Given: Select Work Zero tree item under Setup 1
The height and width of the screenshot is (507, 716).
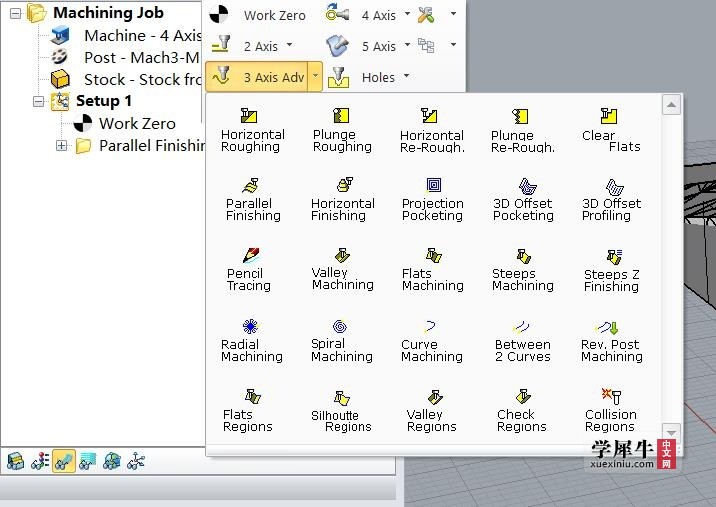Looking at the screenshot, I should 125,123.
